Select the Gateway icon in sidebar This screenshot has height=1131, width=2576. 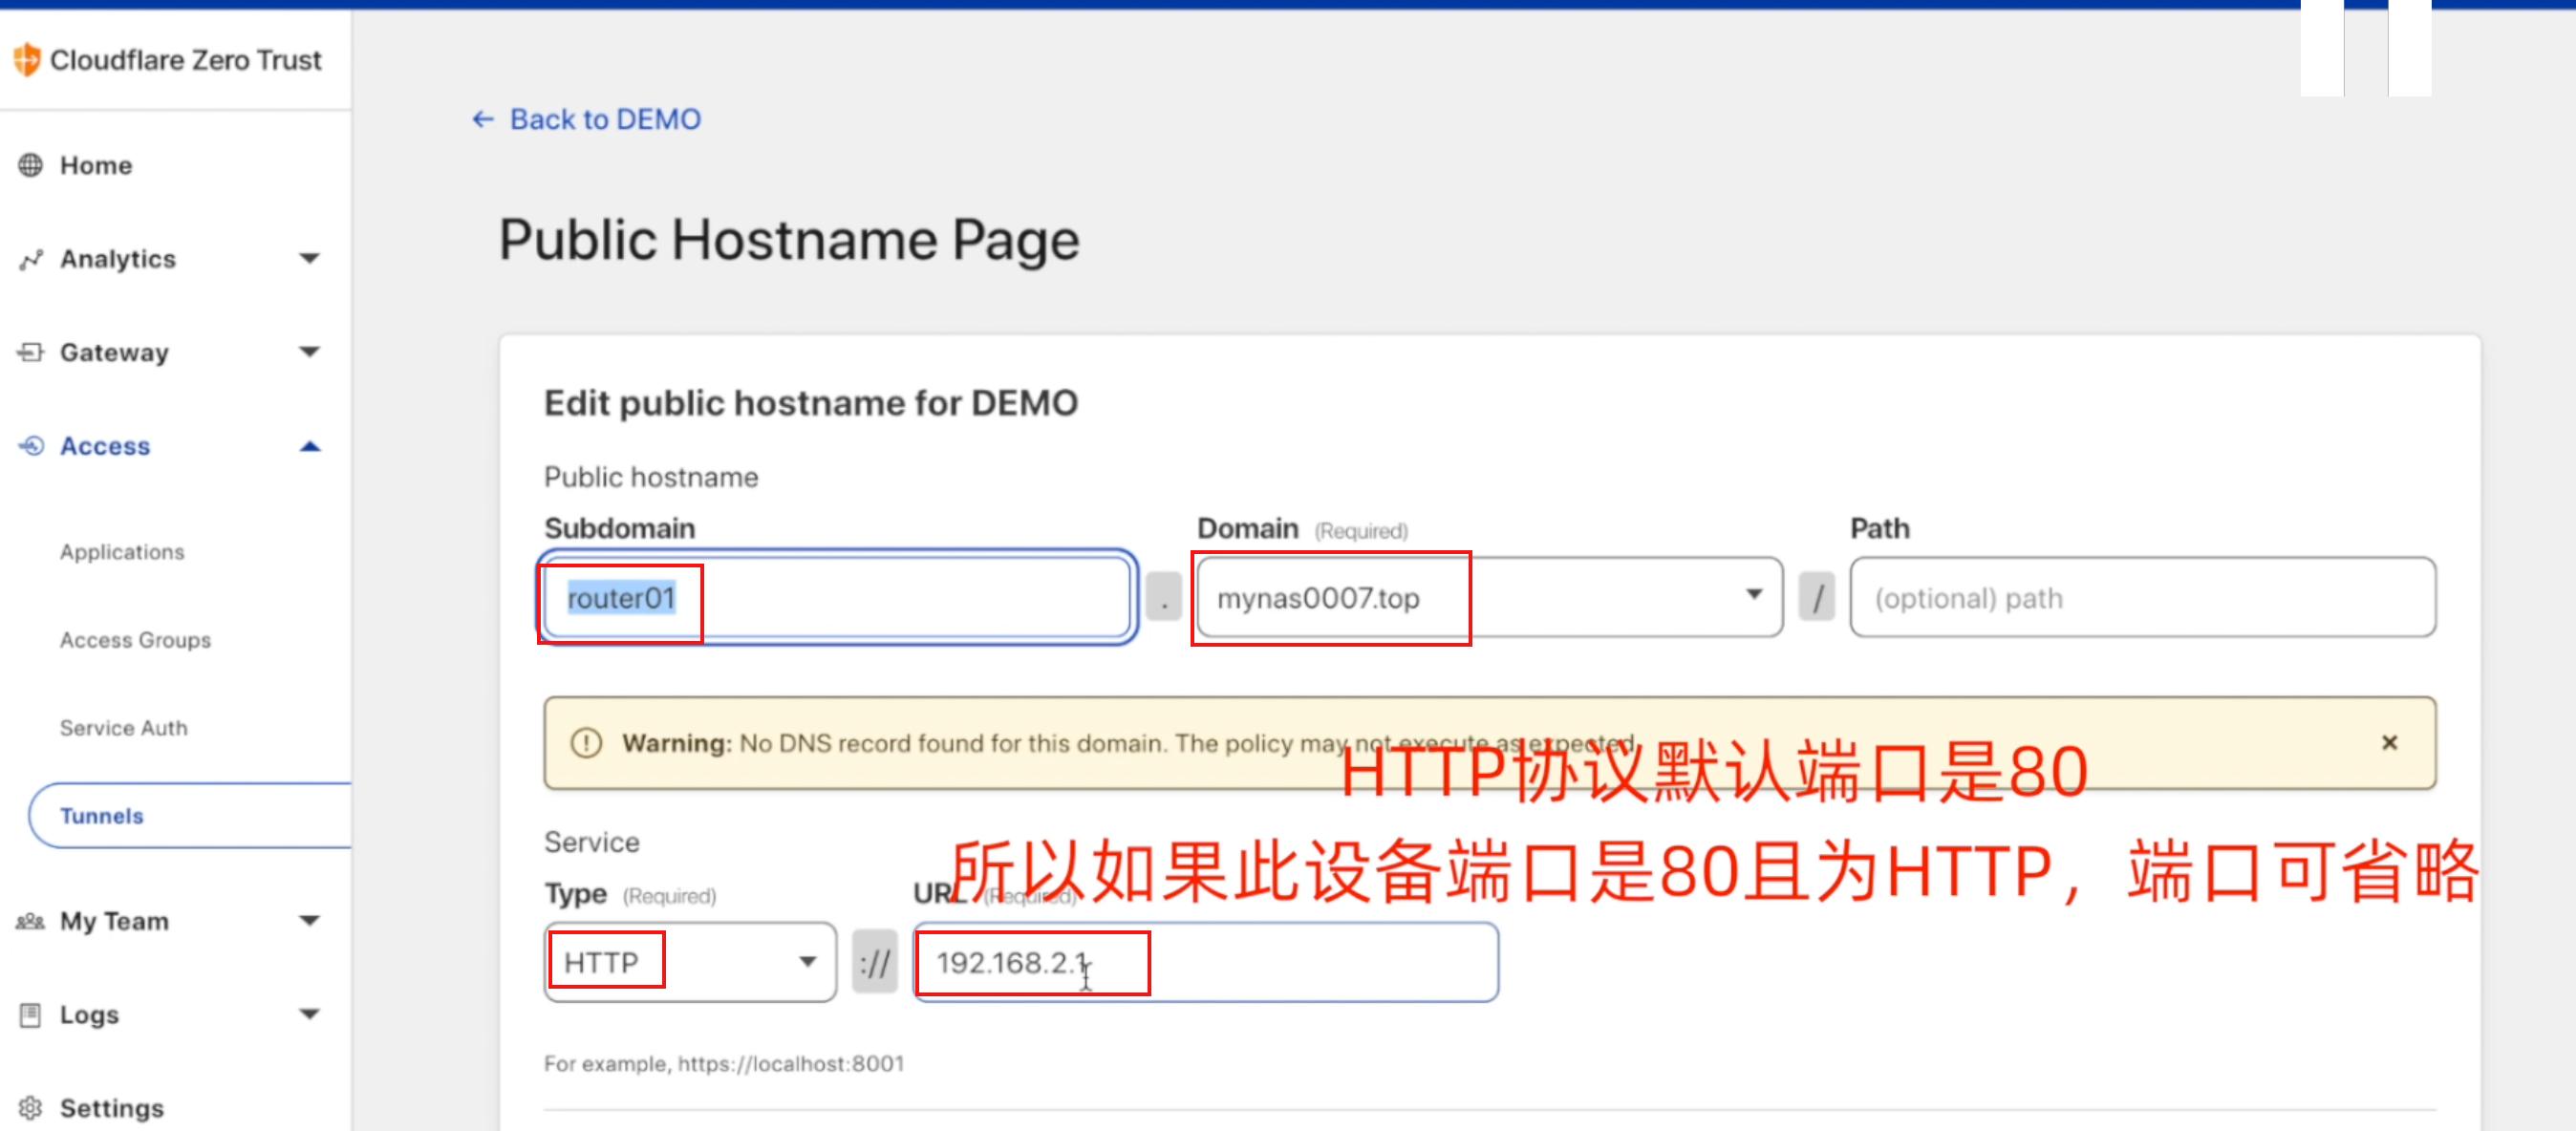point(30,351)
